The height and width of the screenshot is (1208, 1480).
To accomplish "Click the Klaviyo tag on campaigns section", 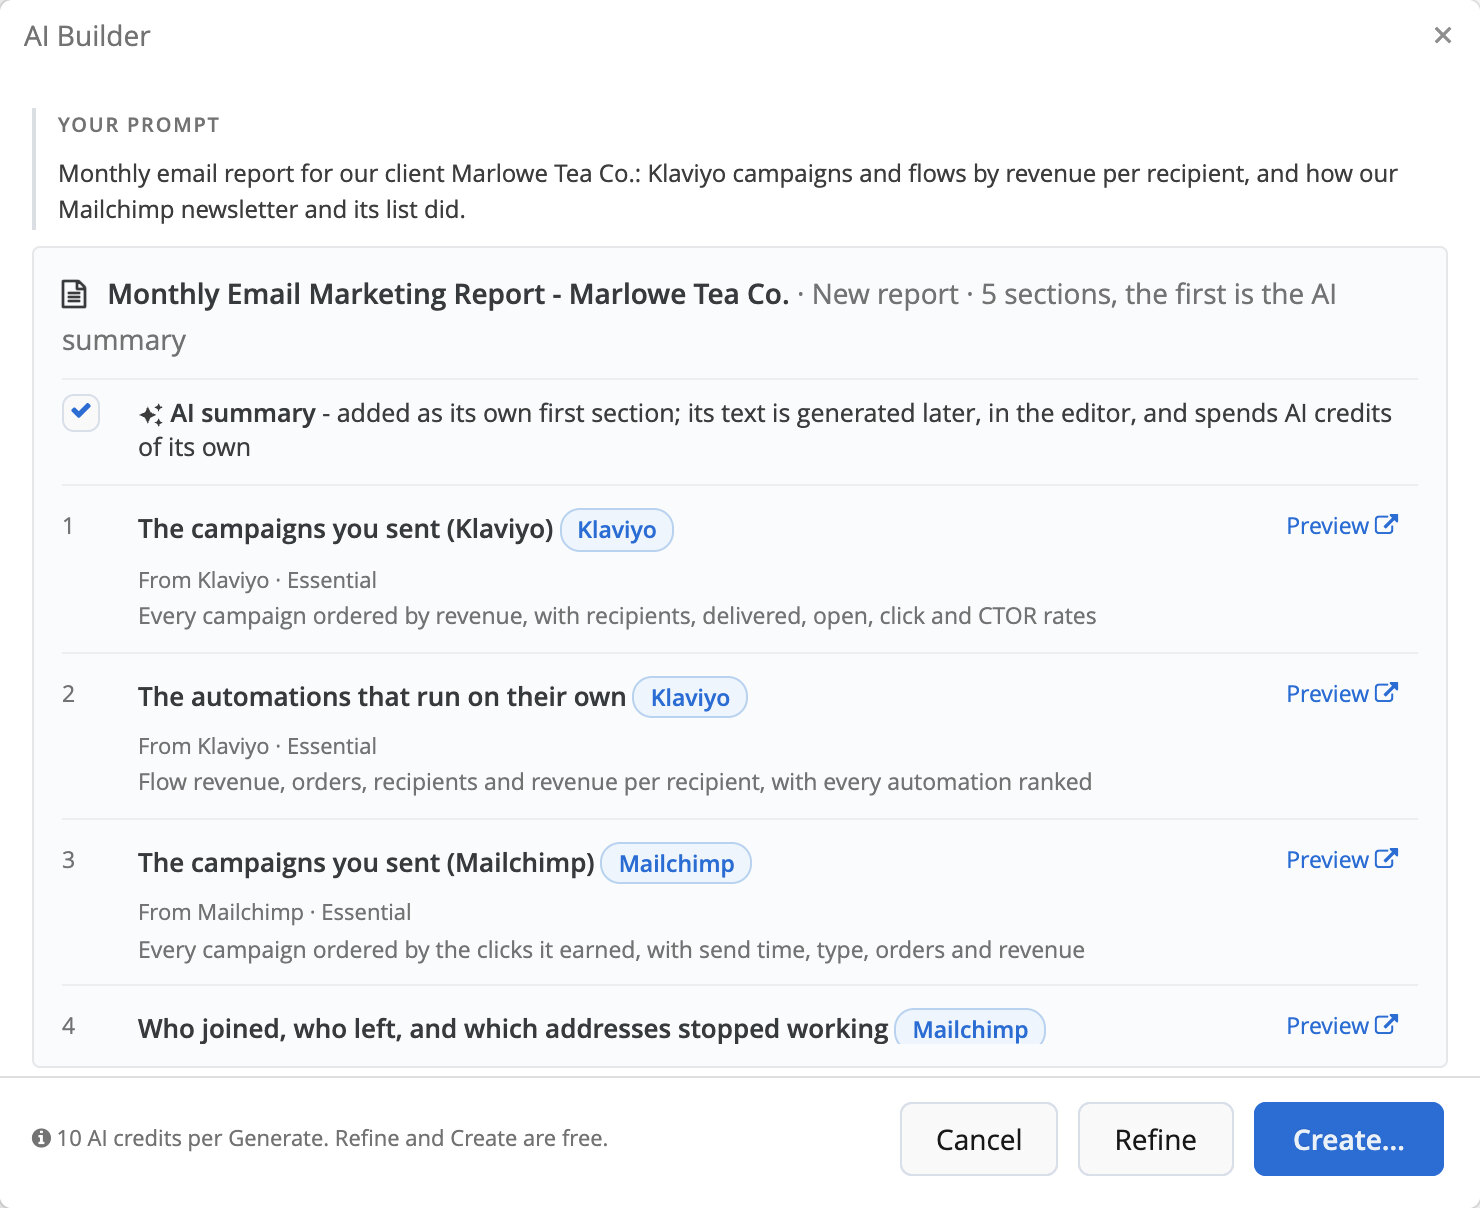I will pyautogui.click(x=617, y=530).
